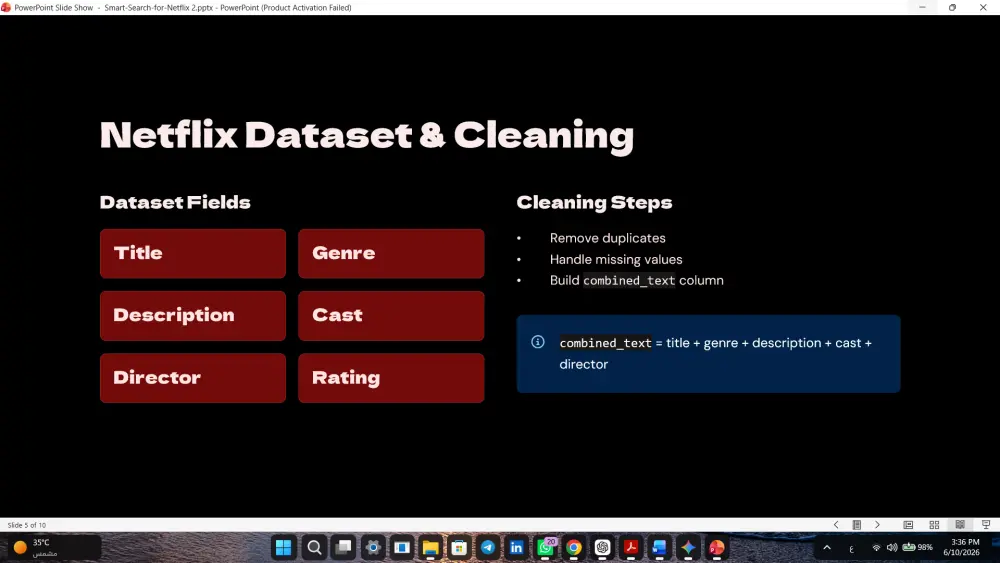The image size is (1000, 563).
Task: Open Settings gear app on taskbar
Action: tap(373, 547)
